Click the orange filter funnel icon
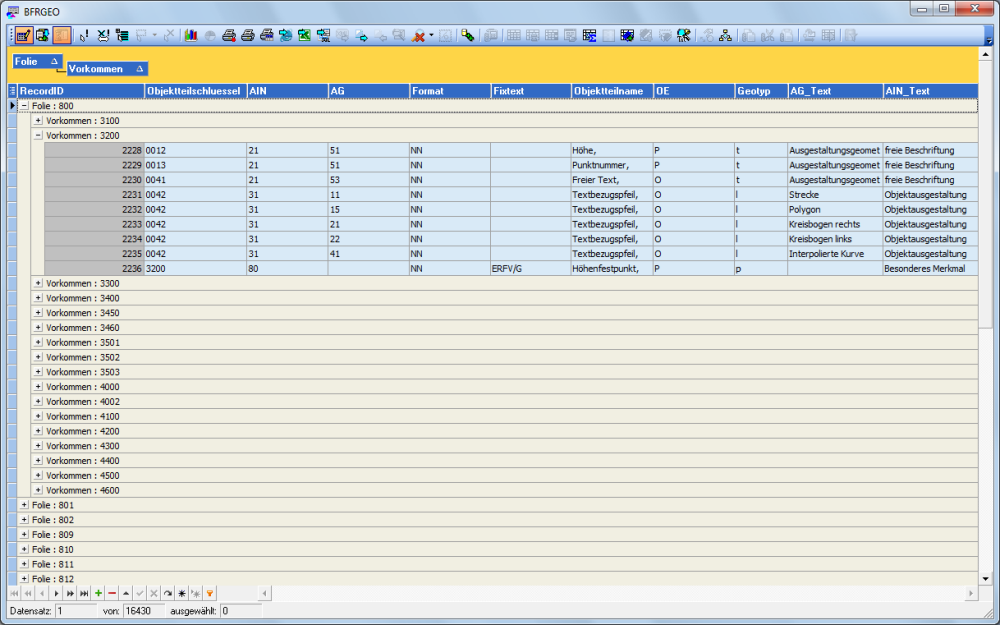Viewport: 1000px width, 625px height. (x=210, y=593)
